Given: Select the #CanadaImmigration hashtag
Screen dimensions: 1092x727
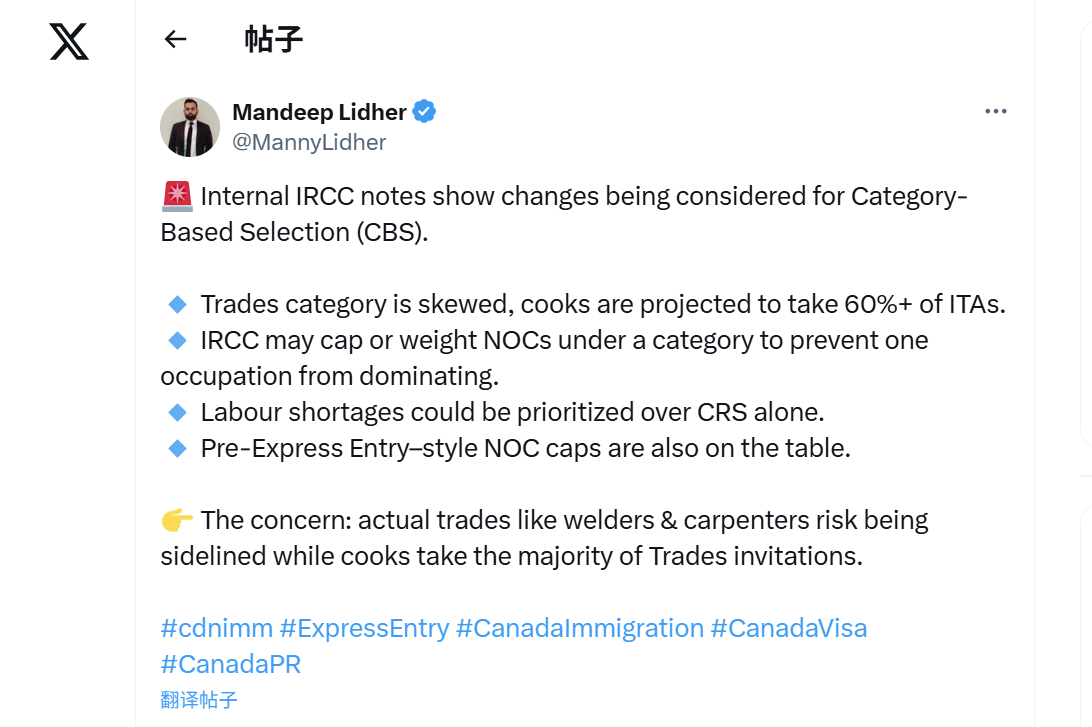Looking at the screenshot, I should point(579,628).
